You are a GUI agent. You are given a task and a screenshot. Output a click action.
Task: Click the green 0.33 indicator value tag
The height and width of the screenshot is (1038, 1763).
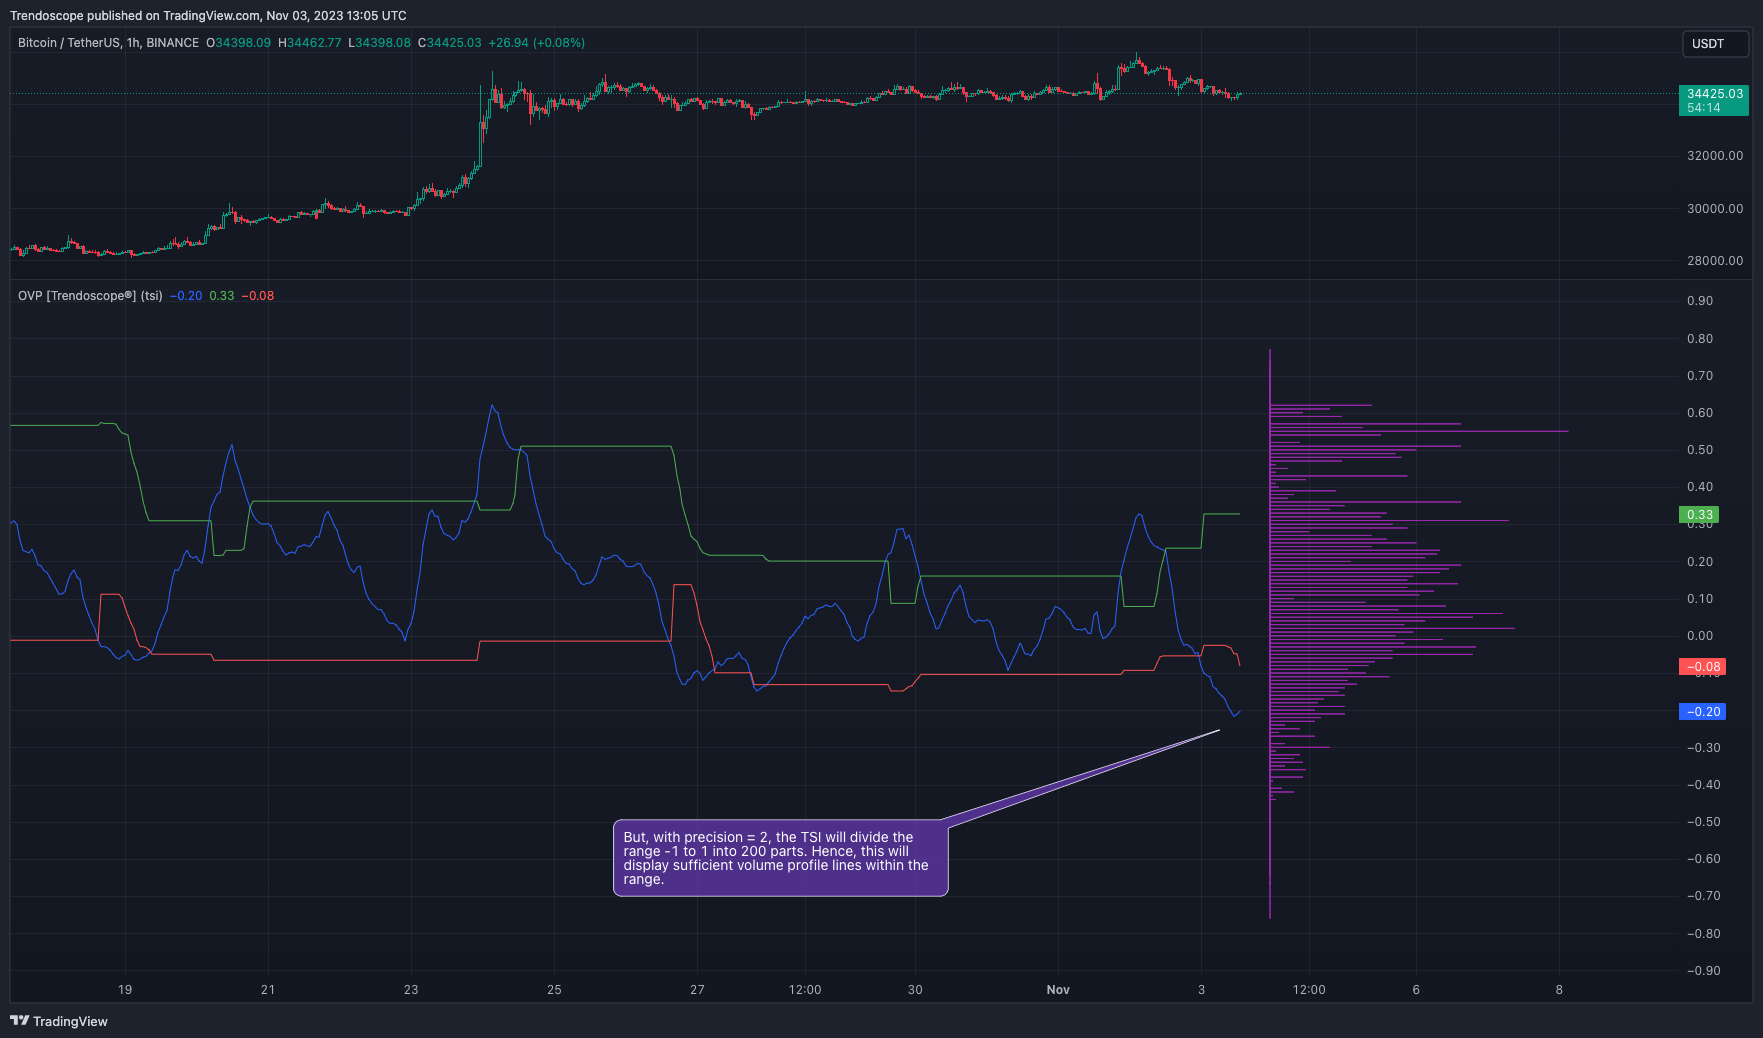pos(1699,515)
